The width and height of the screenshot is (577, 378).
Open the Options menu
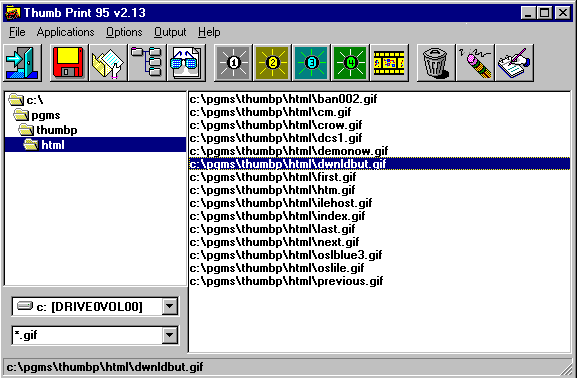click(124, 32)
